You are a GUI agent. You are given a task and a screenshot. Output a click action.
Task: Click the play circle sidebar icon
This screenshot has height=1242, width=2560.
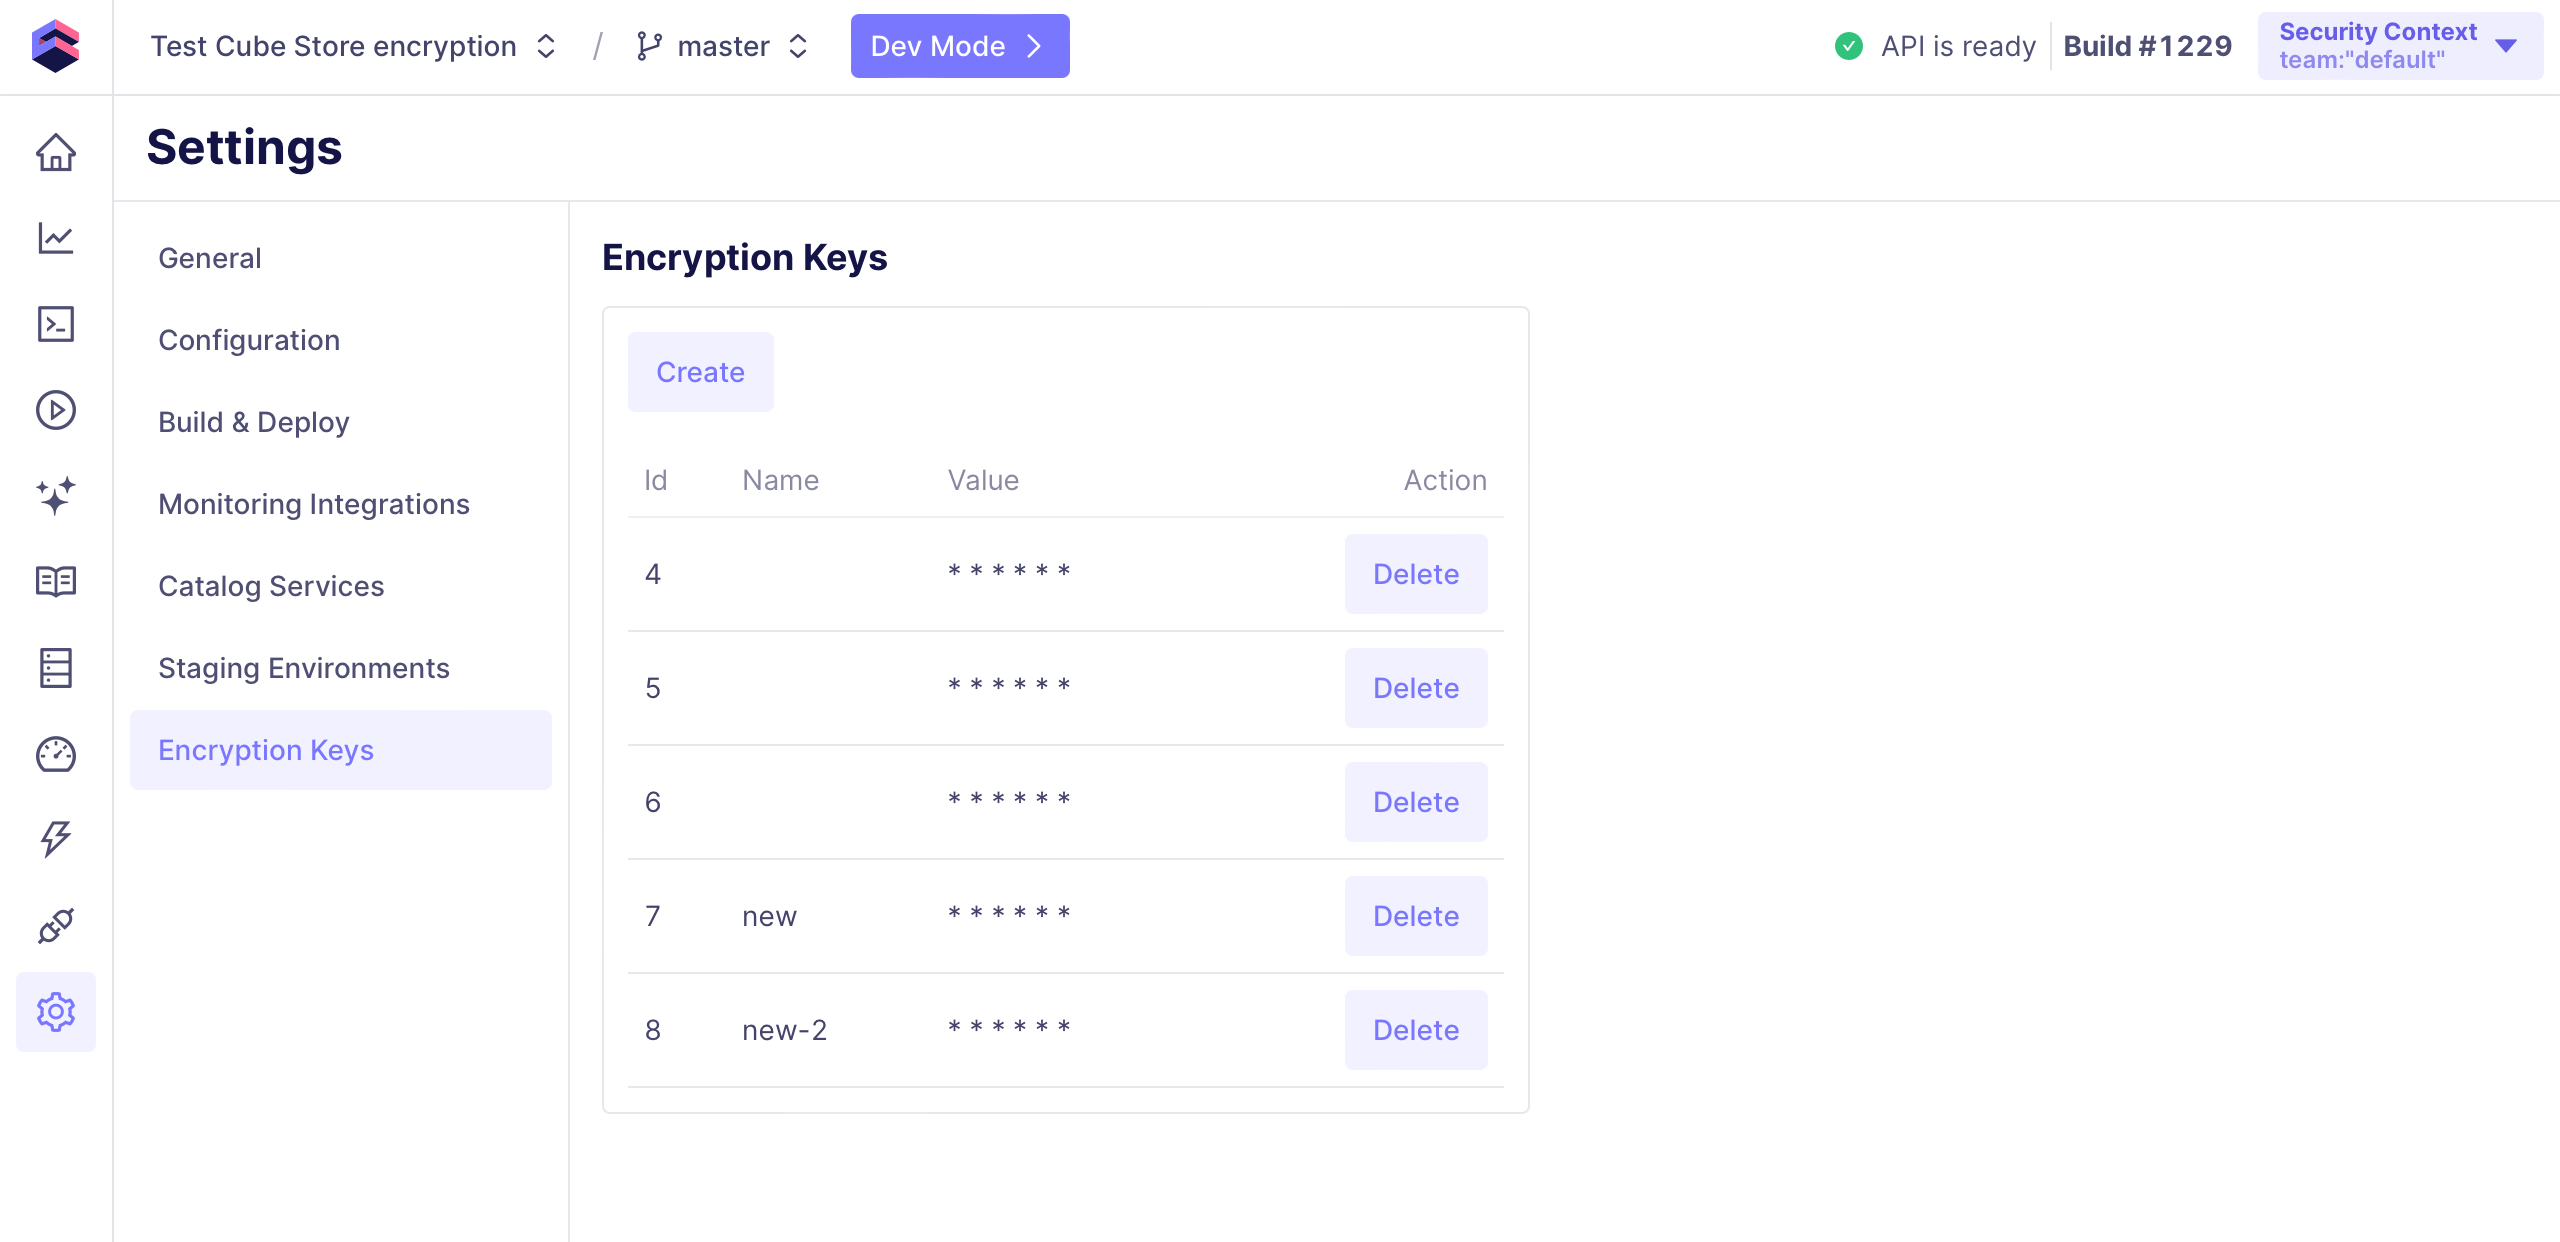(56, 410)
